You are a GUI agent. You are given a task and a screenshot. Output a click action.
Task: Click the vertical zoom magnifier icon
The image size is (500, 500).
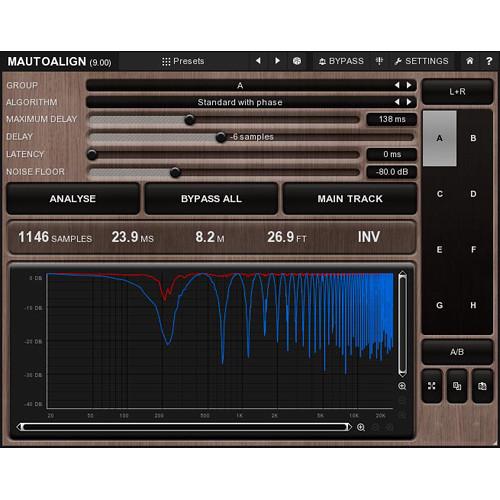click(402, 386)
